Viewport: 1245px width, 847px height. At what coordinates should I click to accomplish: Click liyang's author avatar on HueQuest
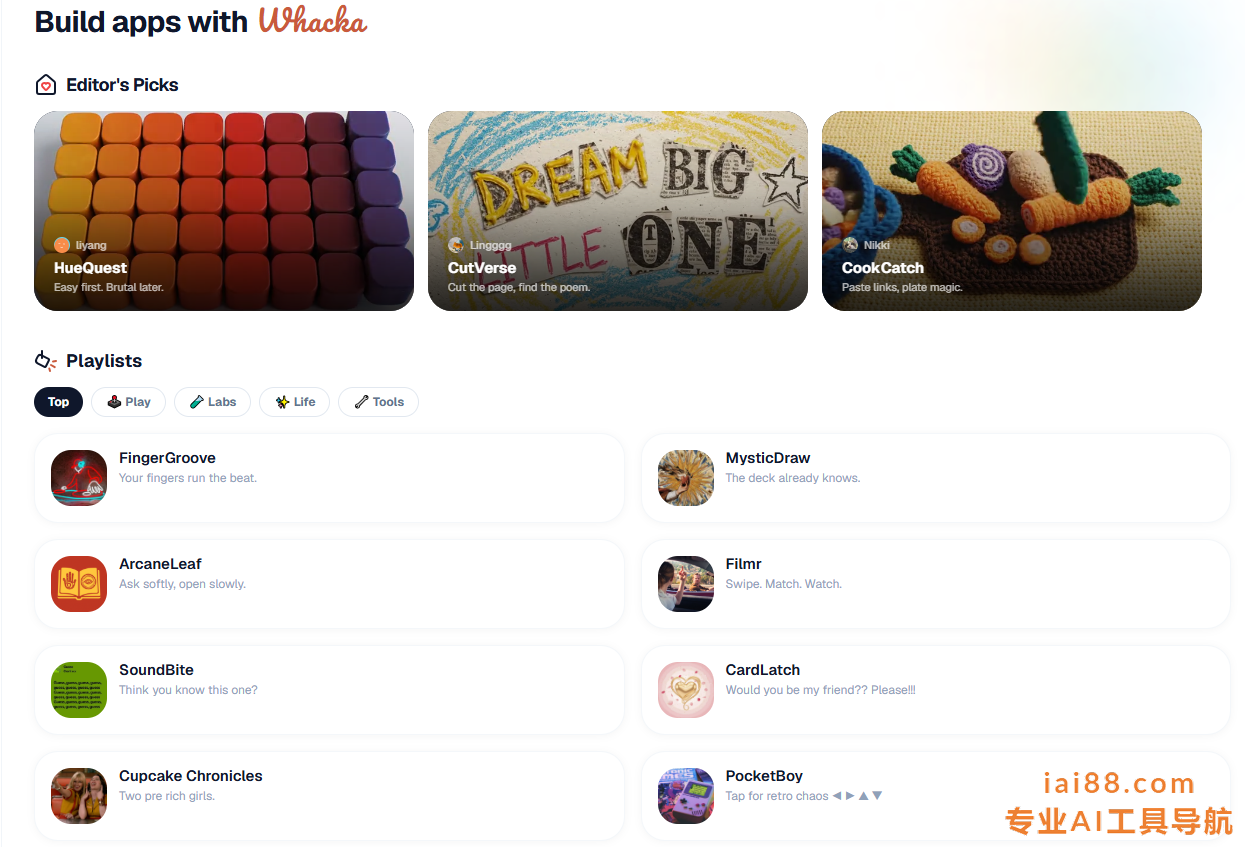[62, 245]
